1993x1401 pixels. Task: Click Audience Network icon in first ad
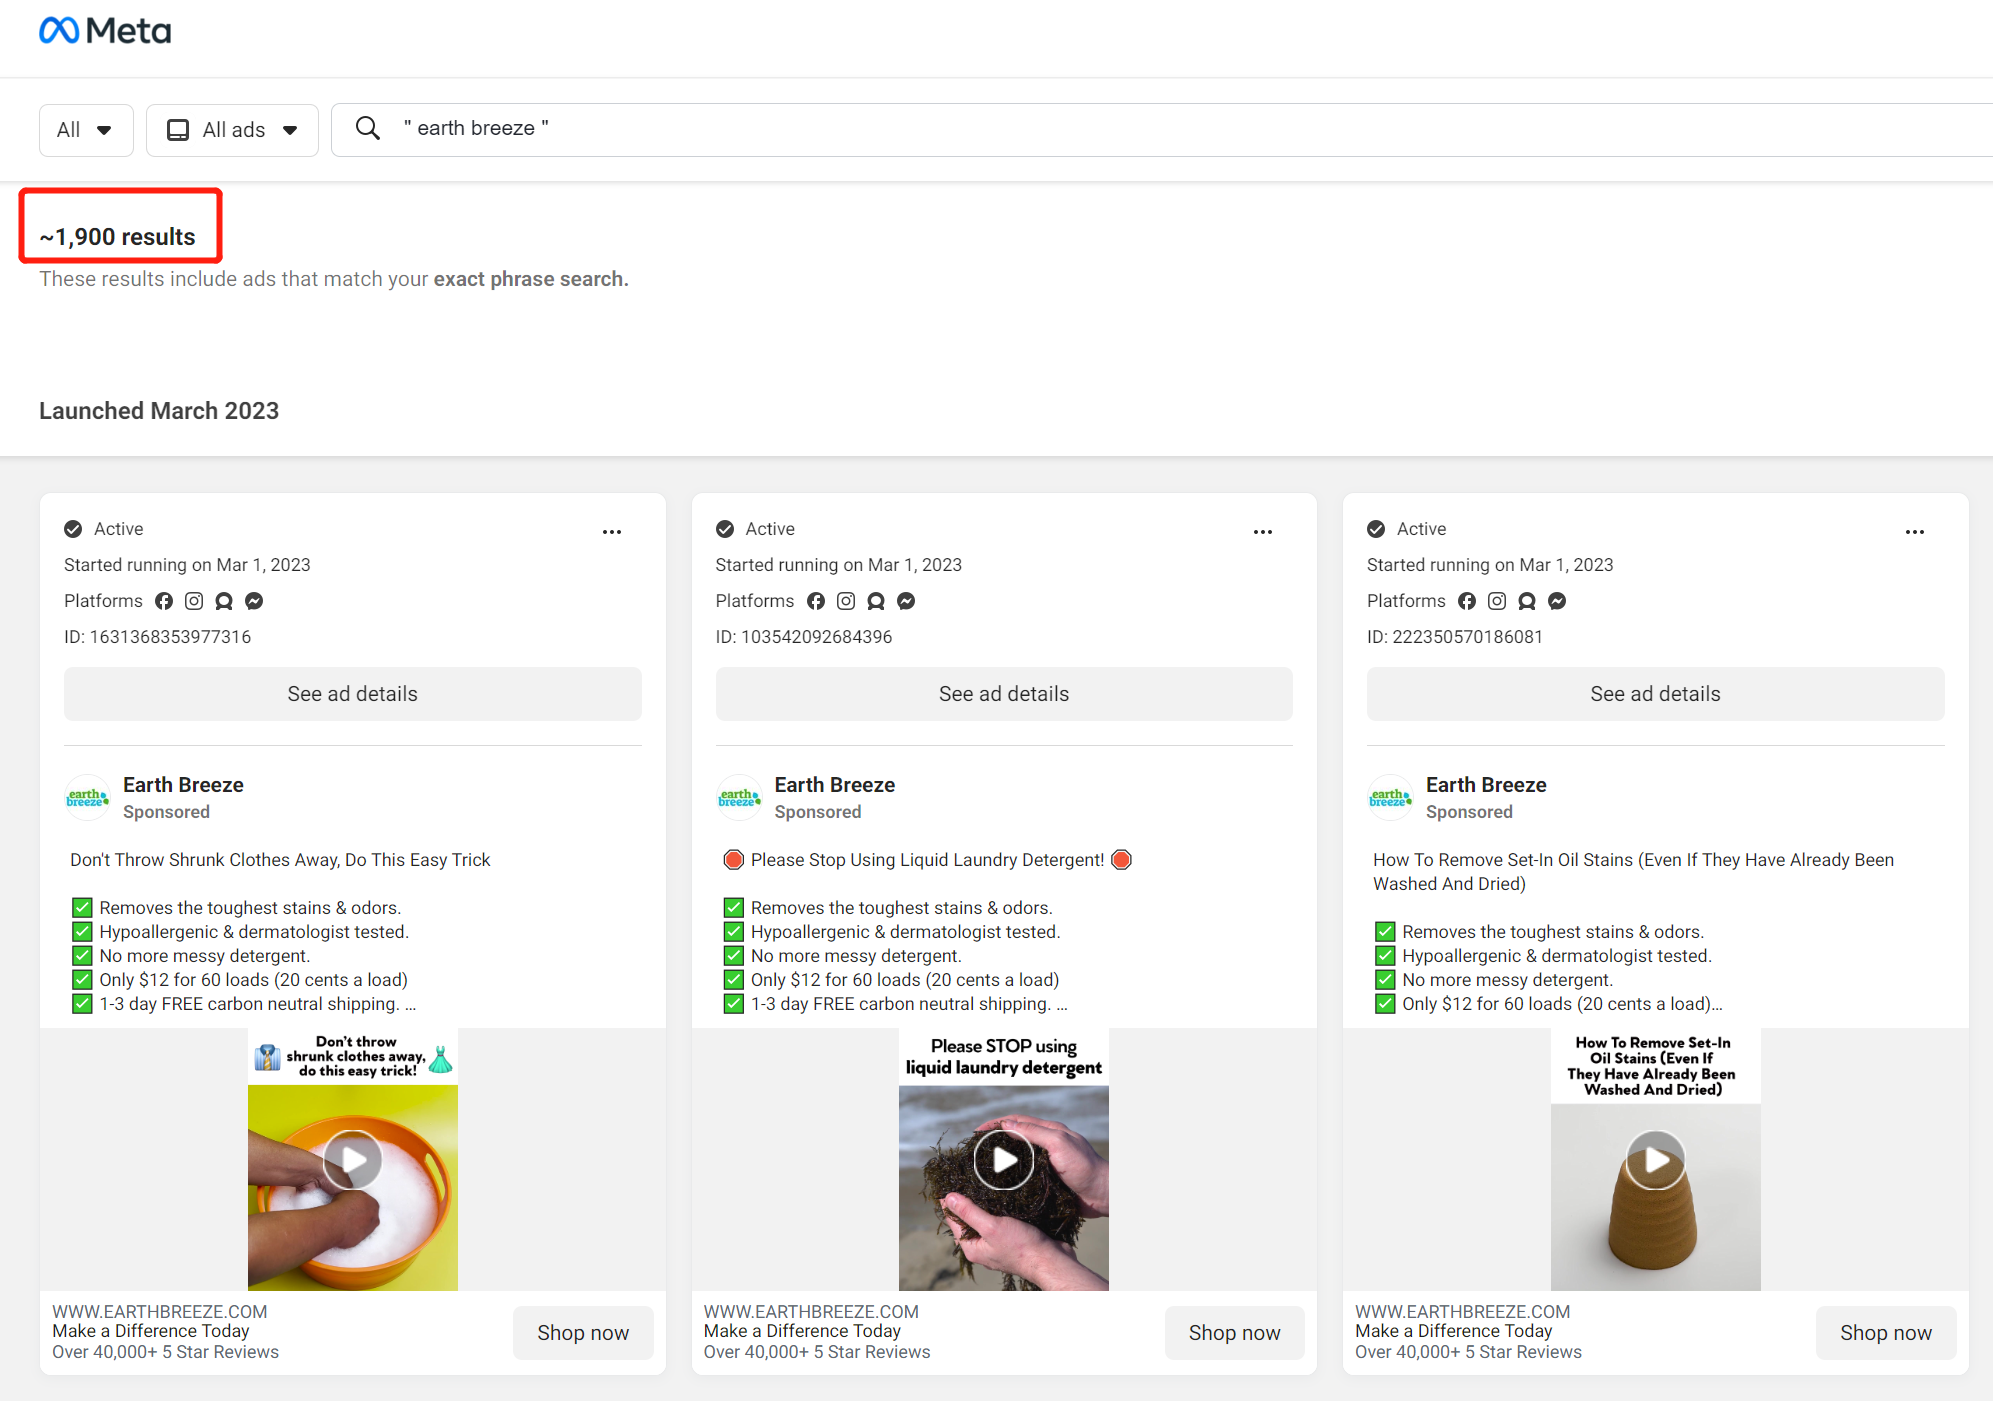224,601
